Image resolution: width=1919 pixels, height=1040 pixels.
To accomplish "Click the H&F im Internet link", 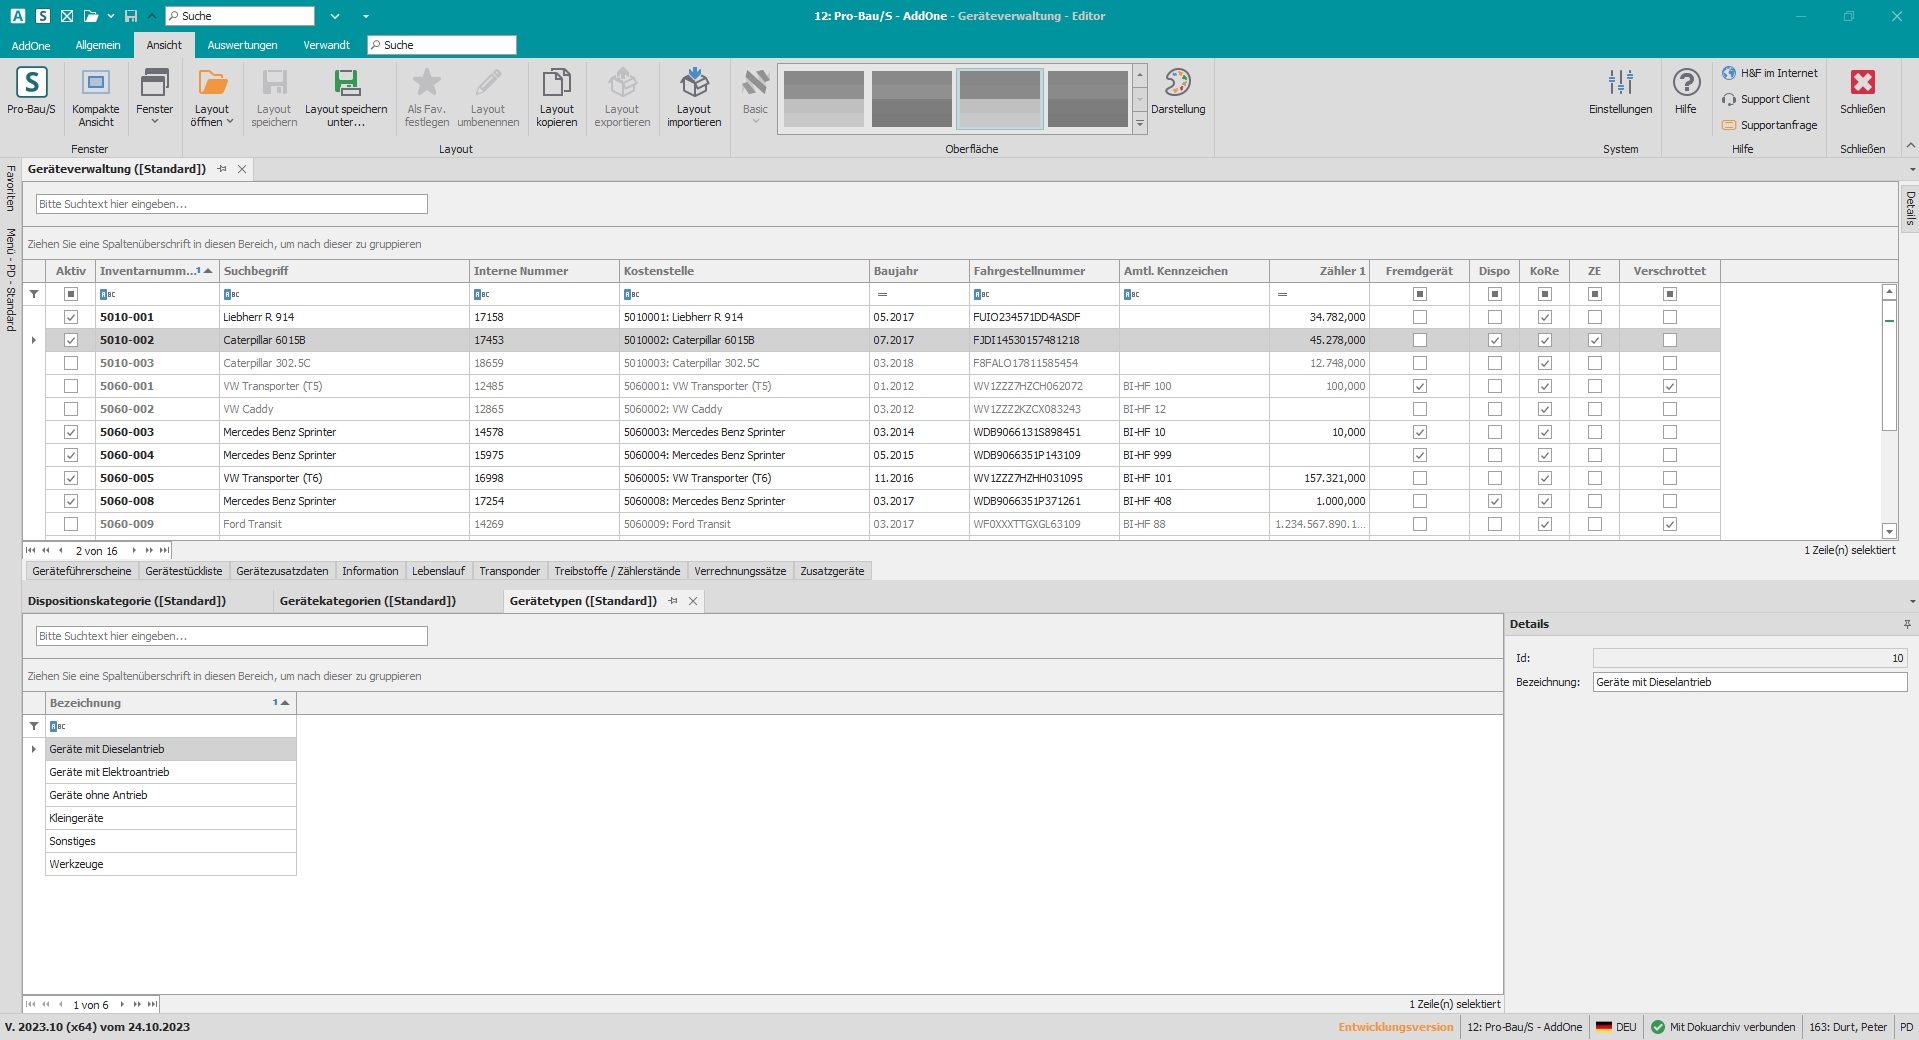I will pyautogui.click(x=1778, y=73).
